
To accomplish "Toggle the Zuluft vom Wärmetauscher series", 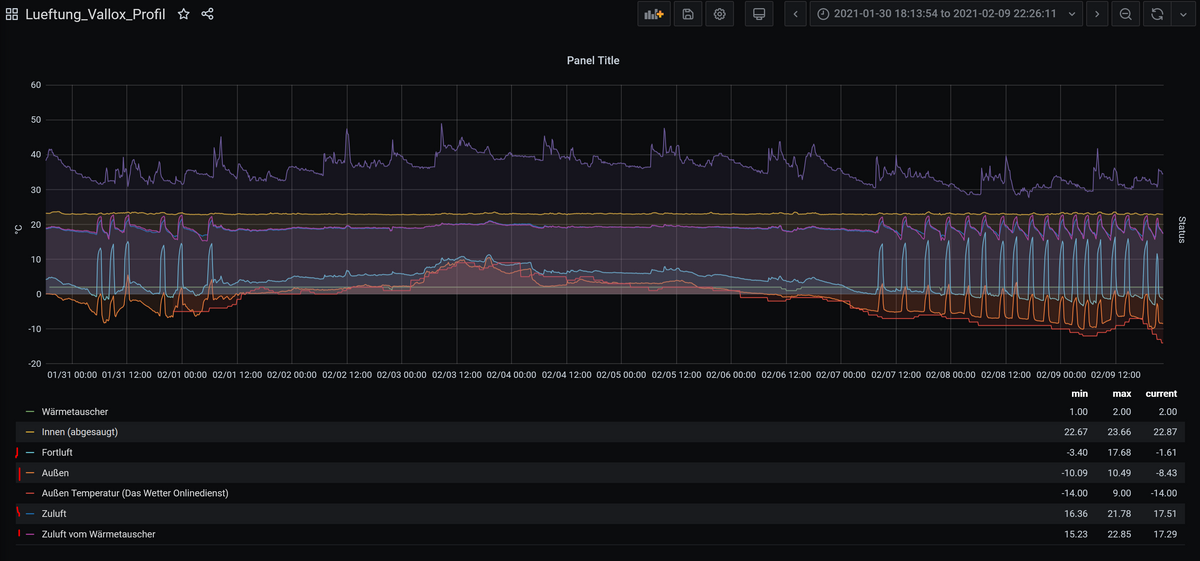I will coord(98,534).
